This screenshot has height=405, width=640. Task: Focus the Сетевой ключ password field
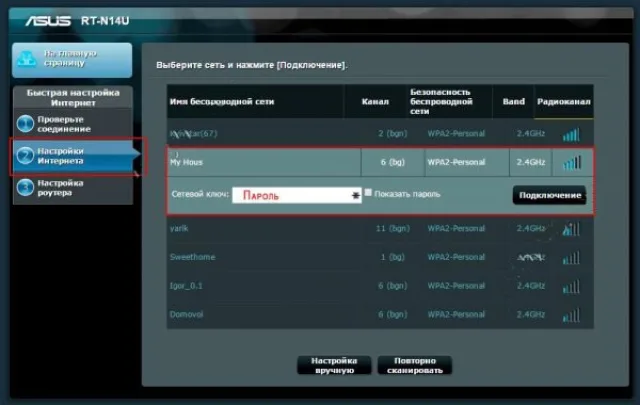pos(297,195)
